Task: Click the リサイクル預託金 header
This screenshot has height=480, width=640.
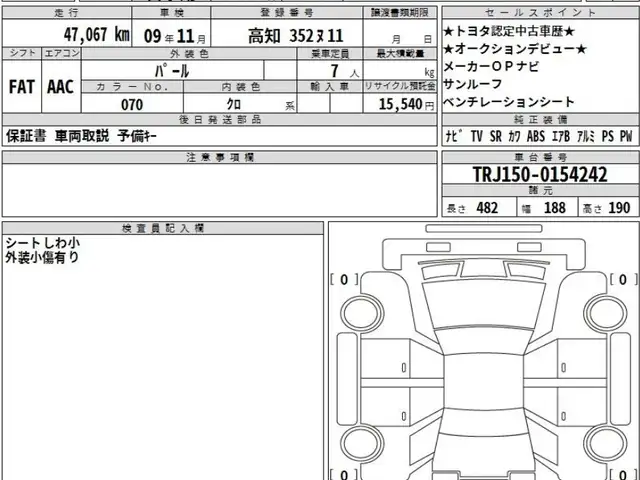Action: click(x=400, y=87)
